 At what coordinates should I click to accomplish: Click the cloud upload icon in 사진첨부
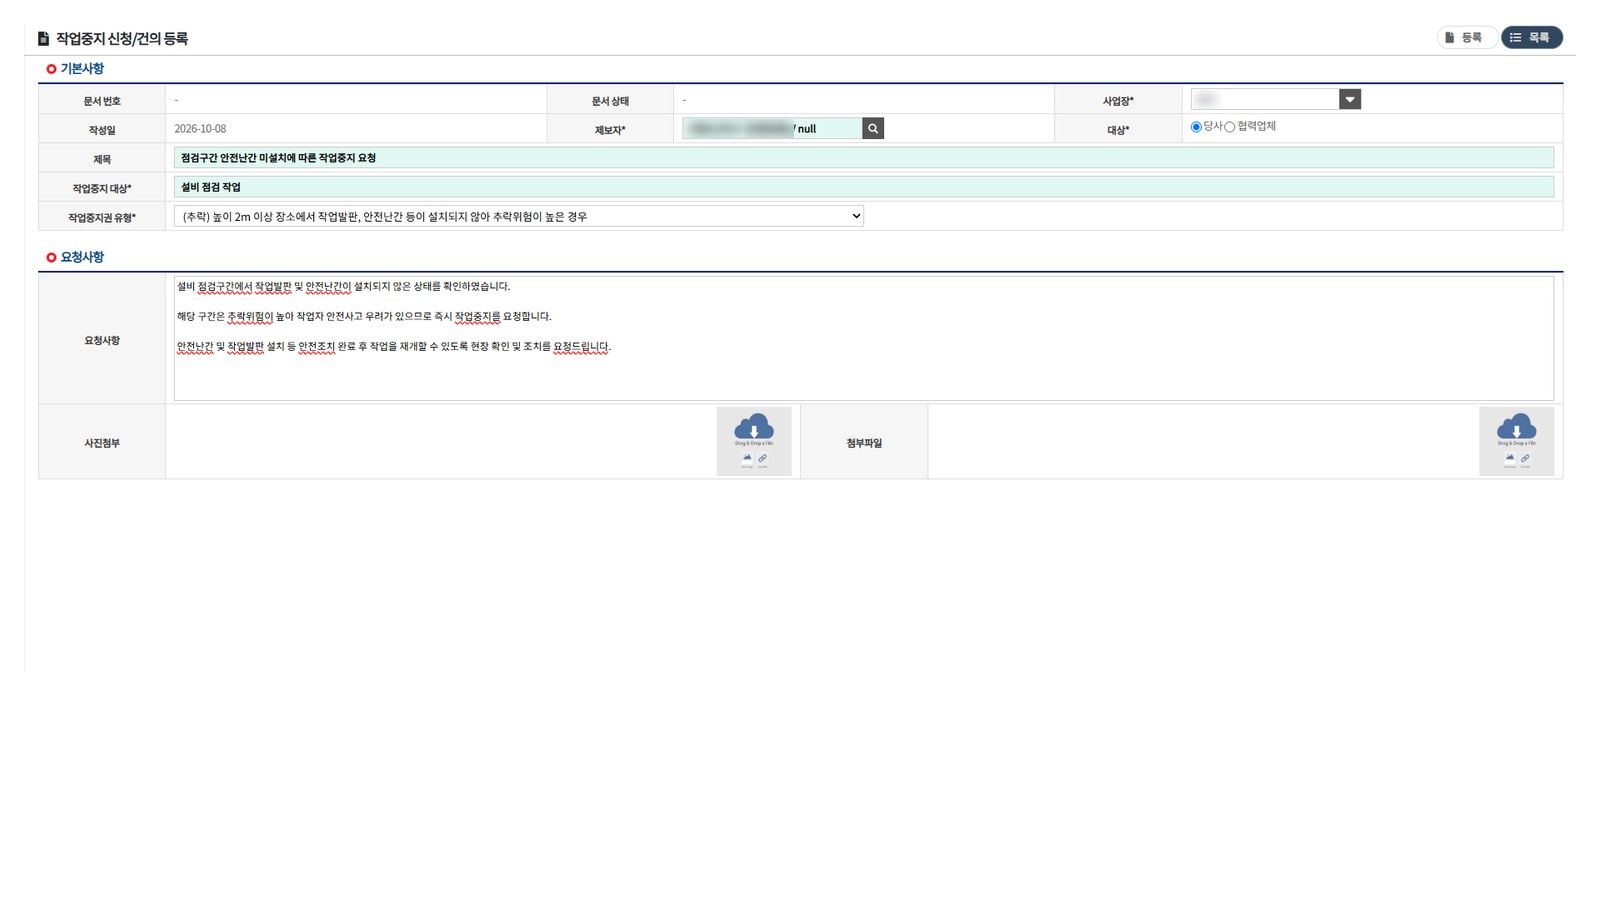[754, 427]
